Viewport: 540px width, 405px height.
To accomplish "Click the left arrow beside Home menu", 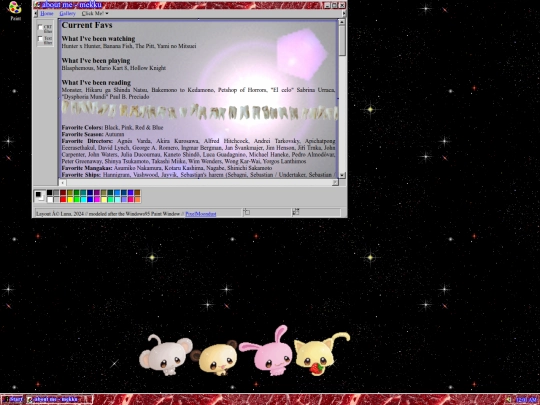I will click(x=35, y=13).
